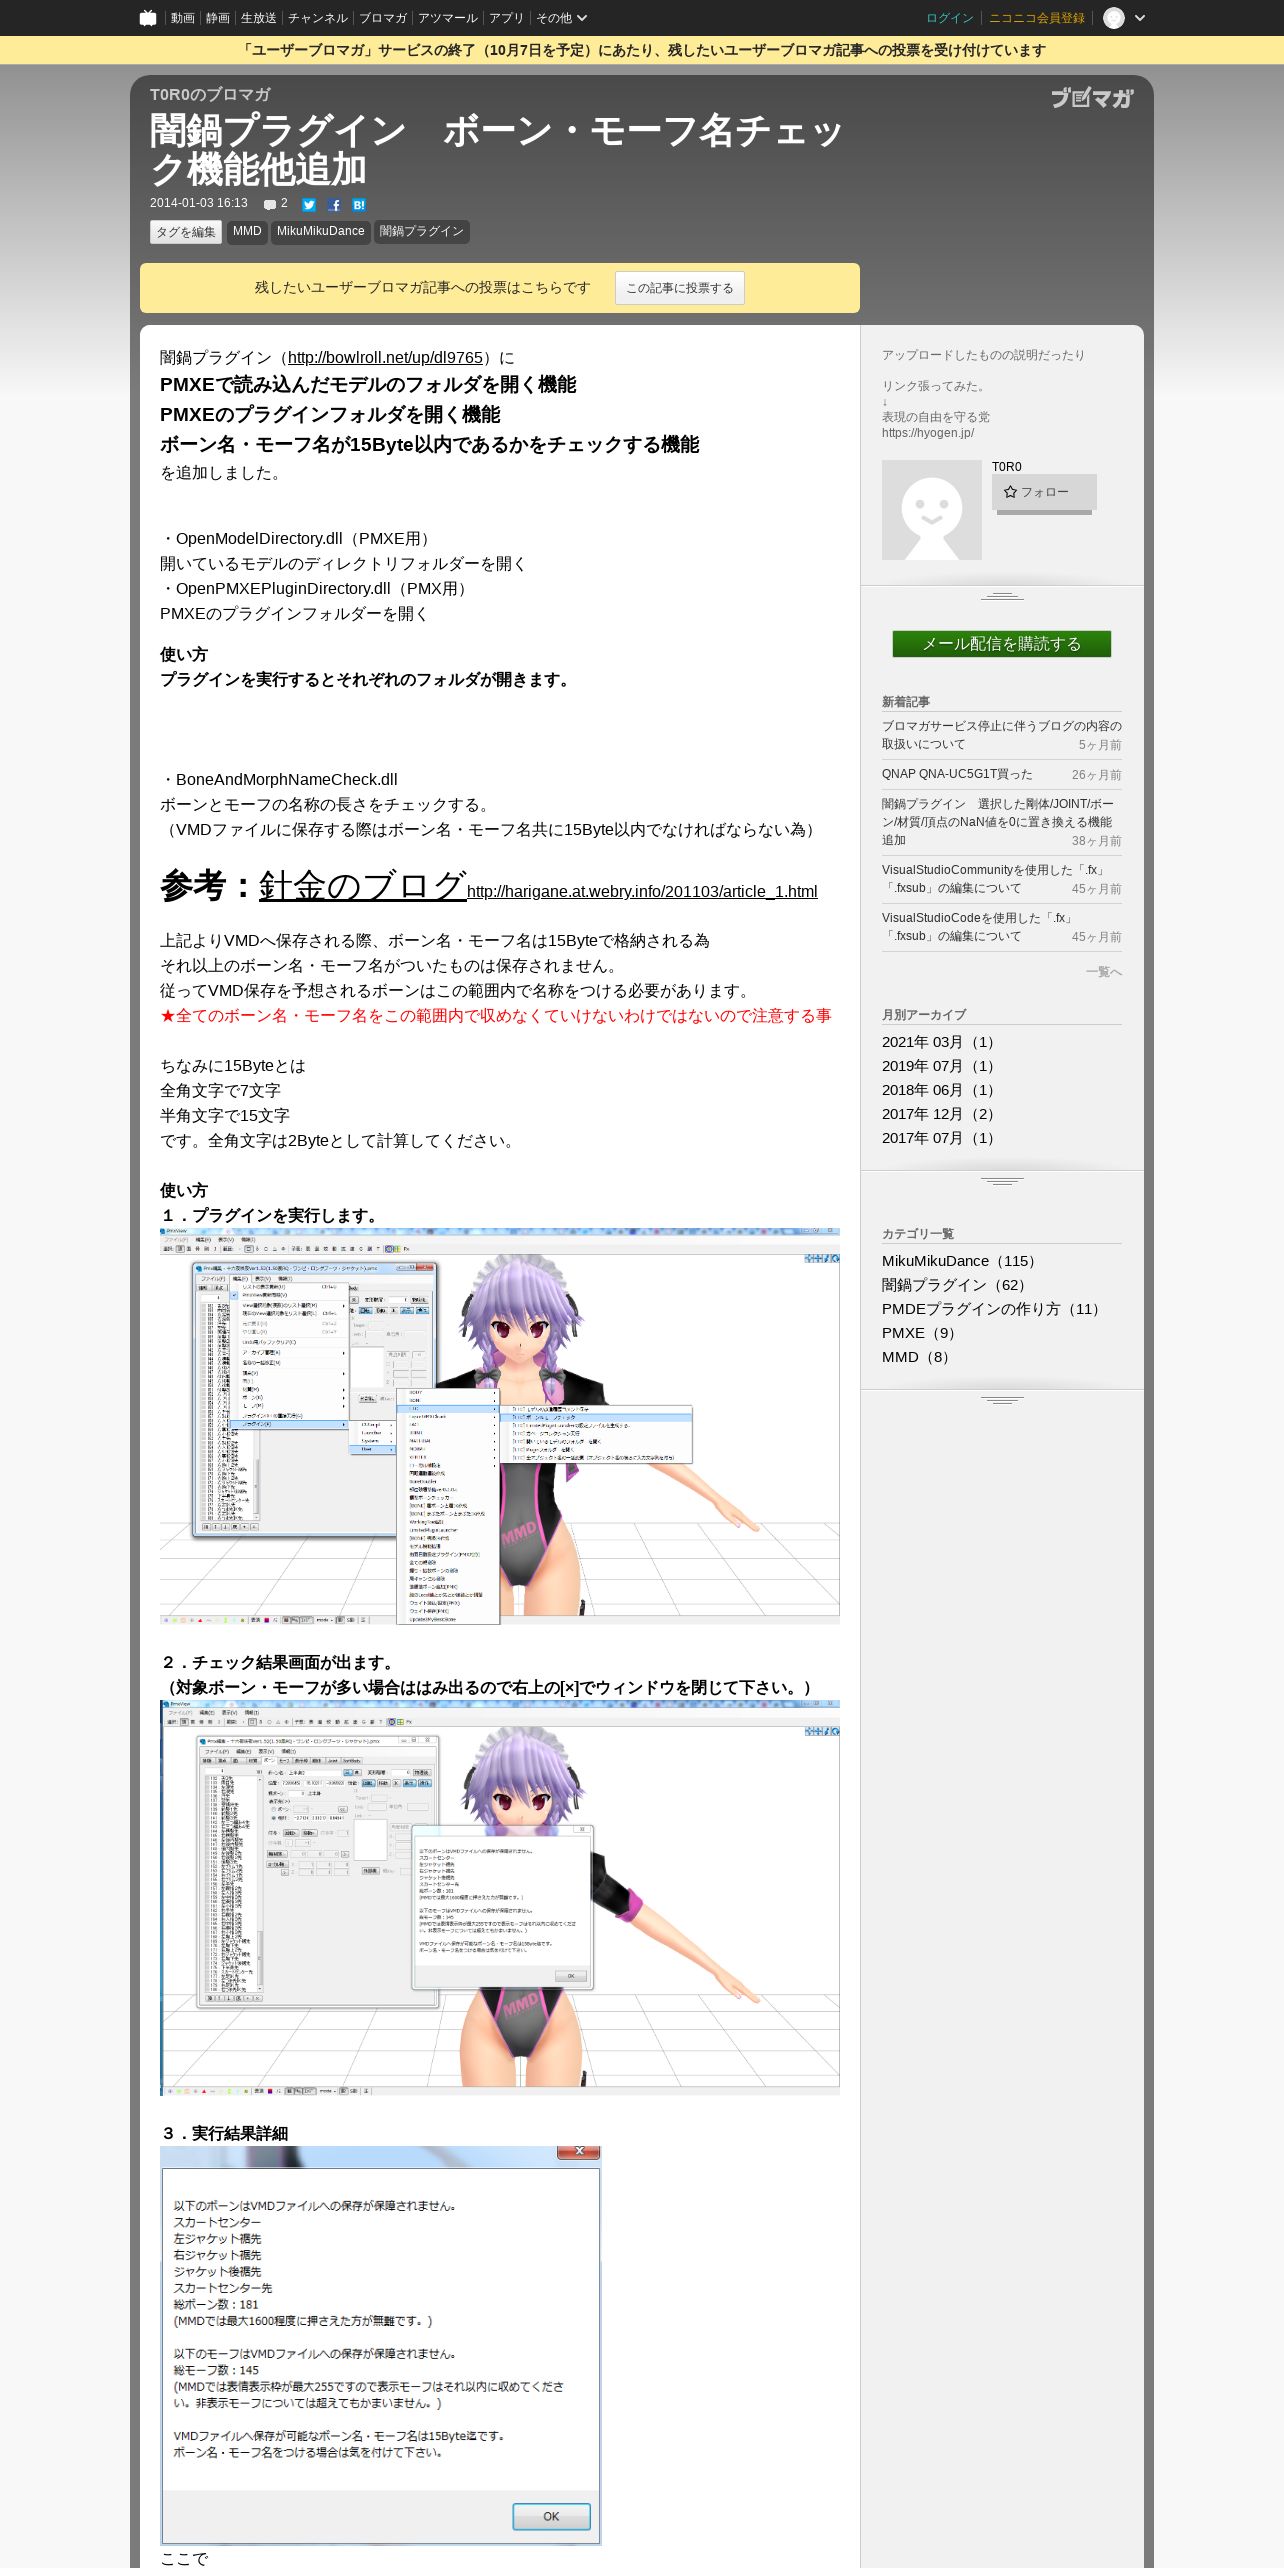Select the 闇鍋プラグイン tag
Image resolution: width=1284 pixels, height=2568 pixels.
pyautogui.click(x=422, y=232)
